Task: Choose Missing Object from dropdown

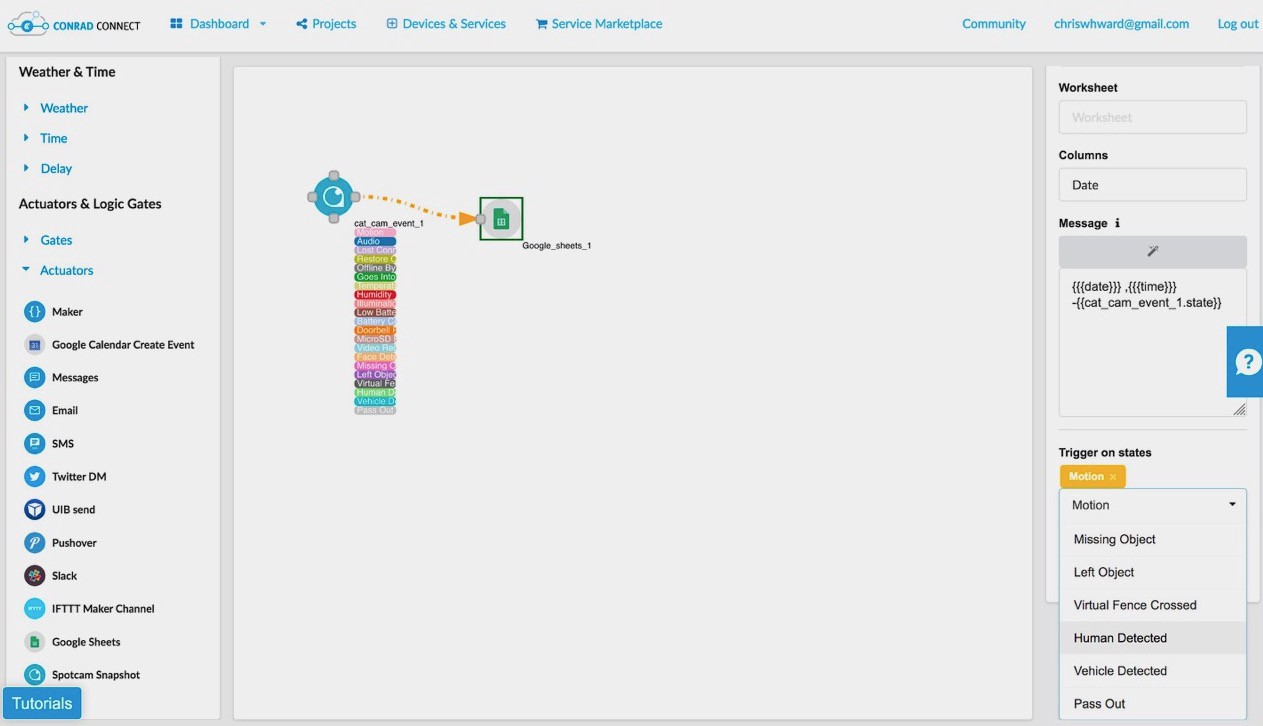Action: (1152, 539)
